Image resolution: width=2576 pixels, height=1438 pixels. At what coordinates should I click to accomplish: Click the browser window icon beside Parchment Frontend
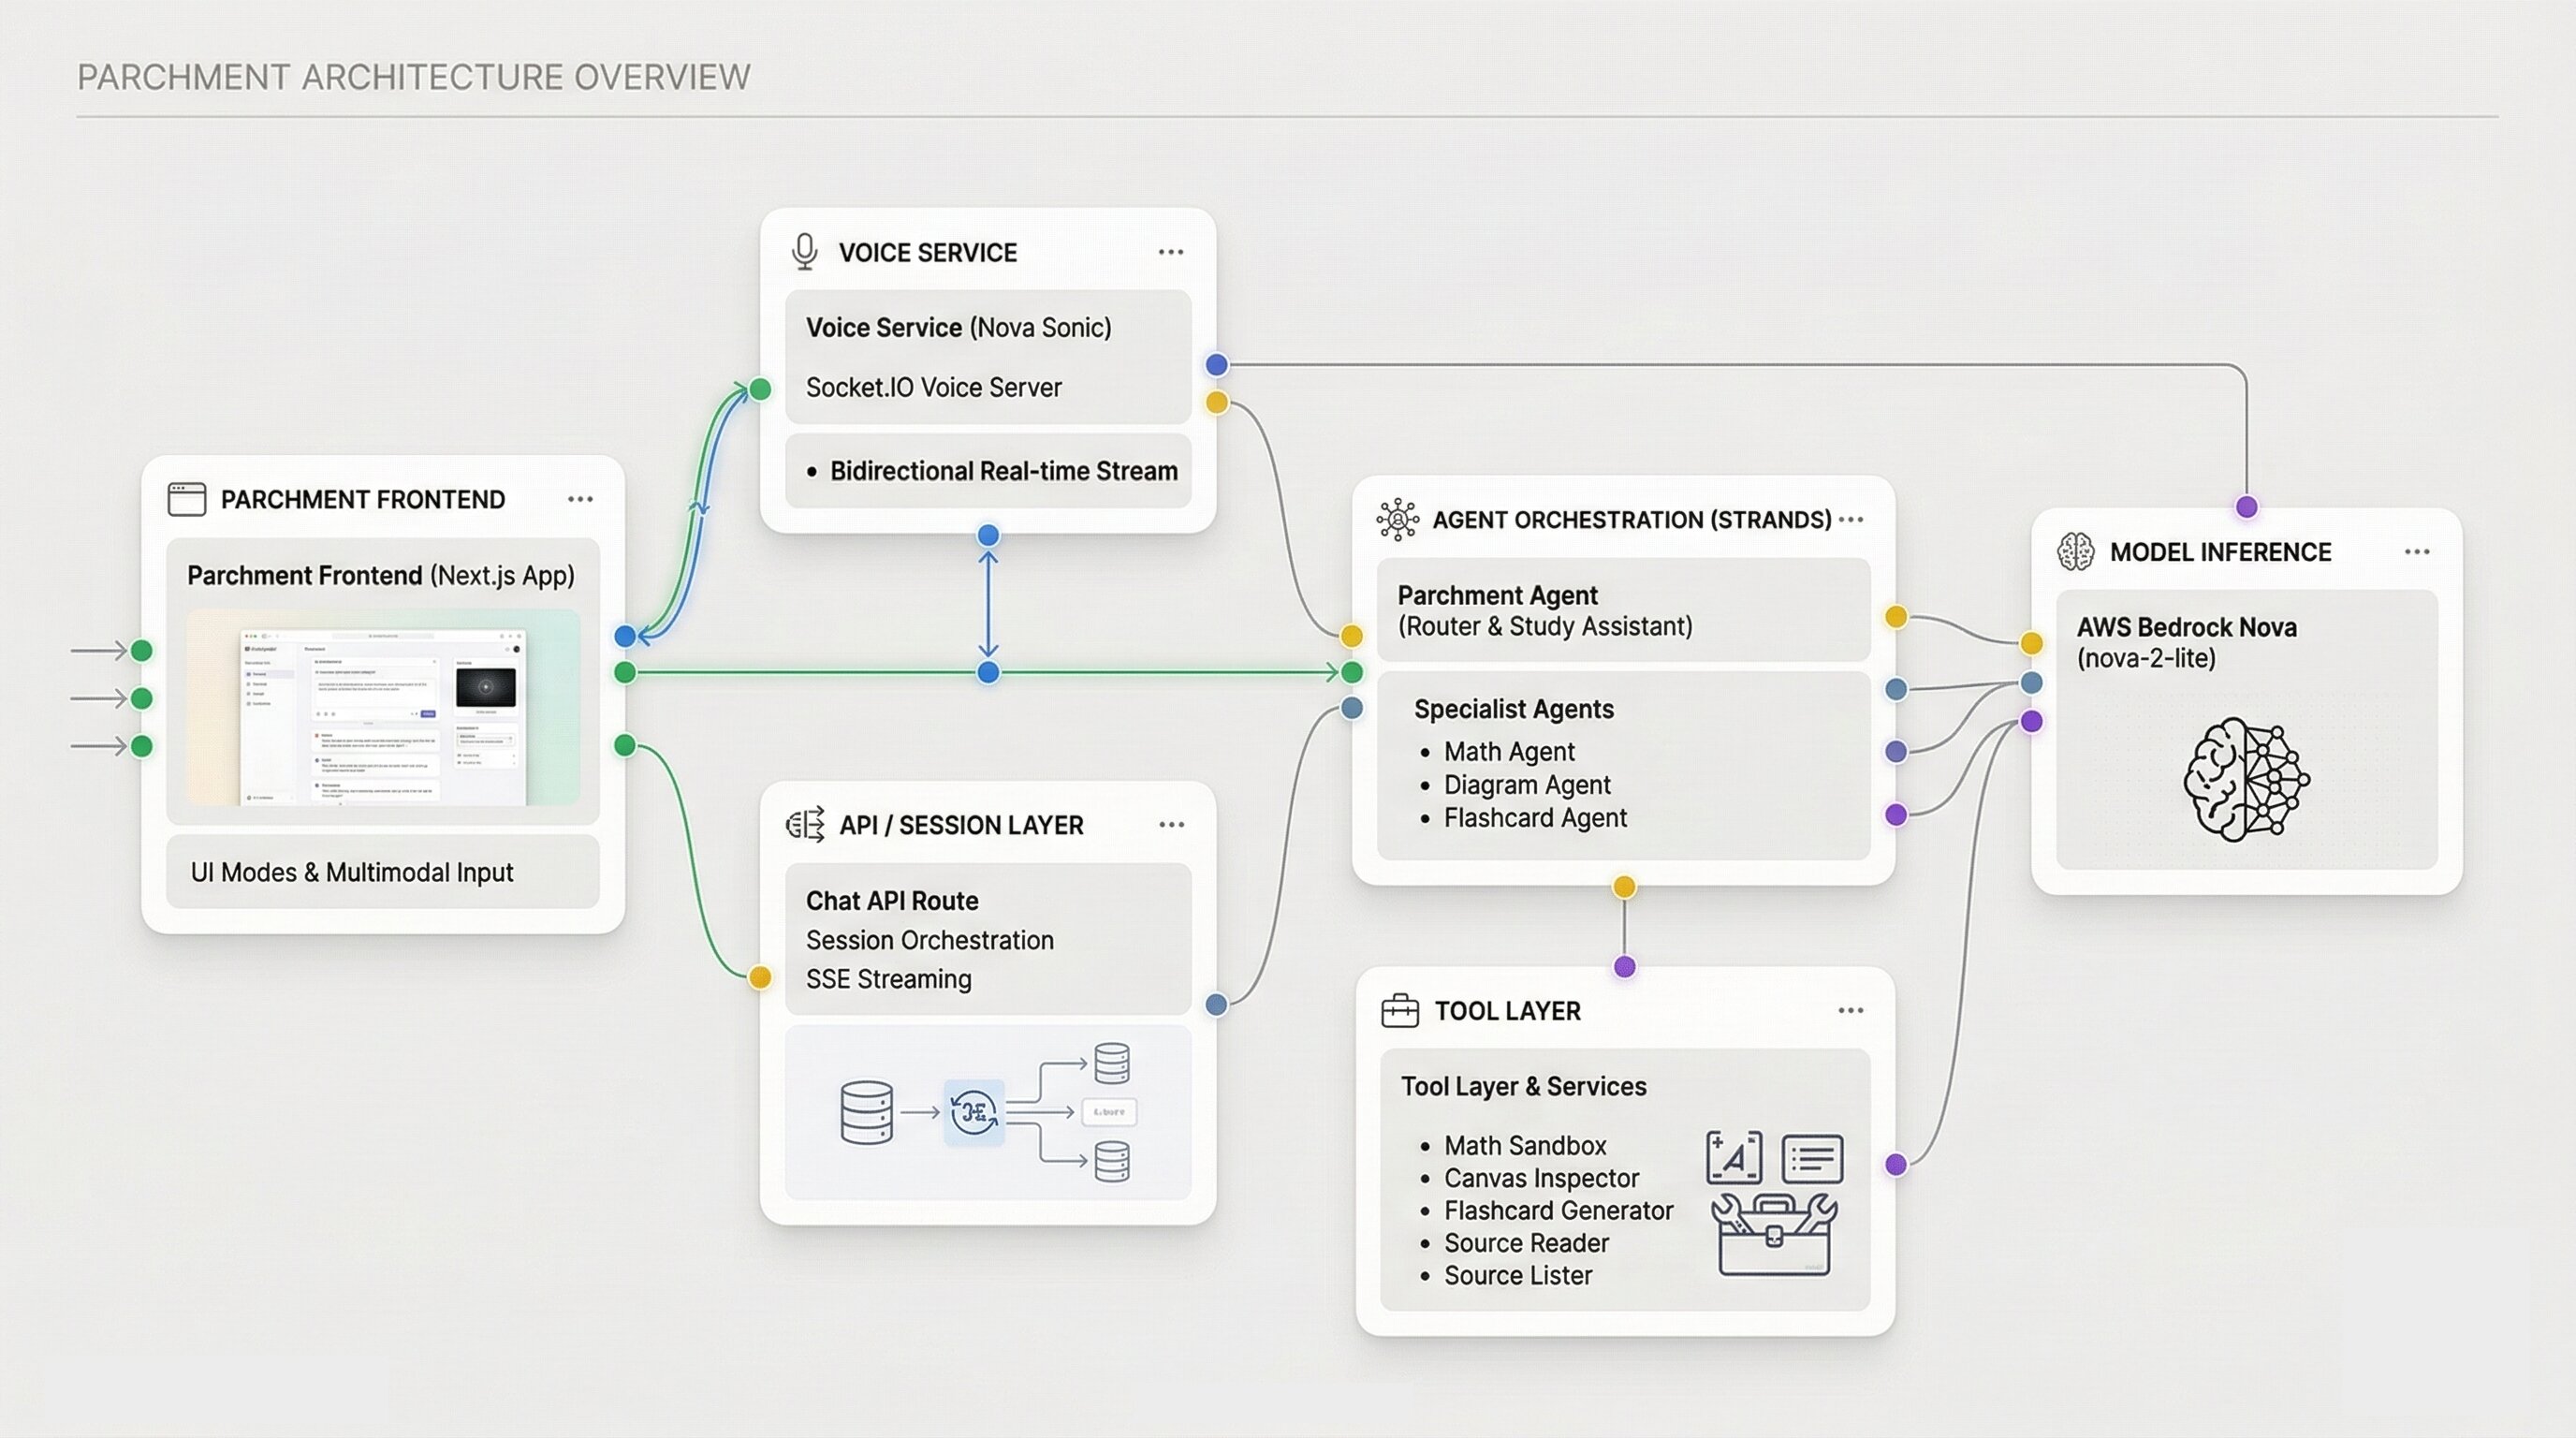187,499
